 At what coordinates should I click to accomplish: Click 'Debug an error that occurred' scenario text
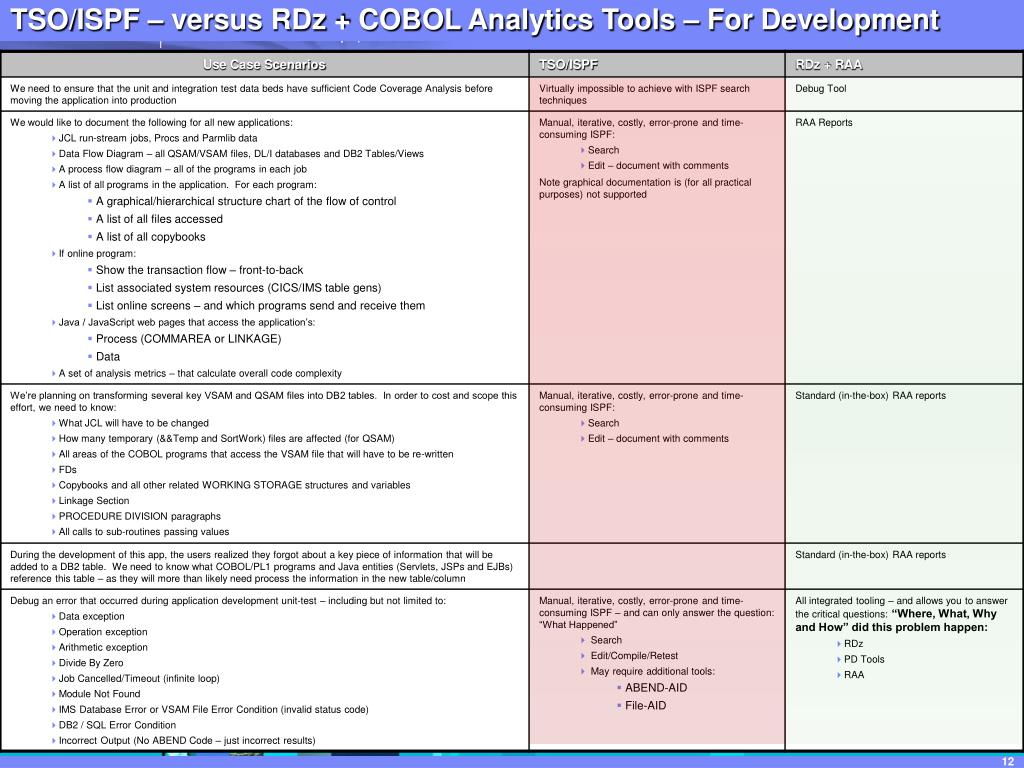point(228,601)
